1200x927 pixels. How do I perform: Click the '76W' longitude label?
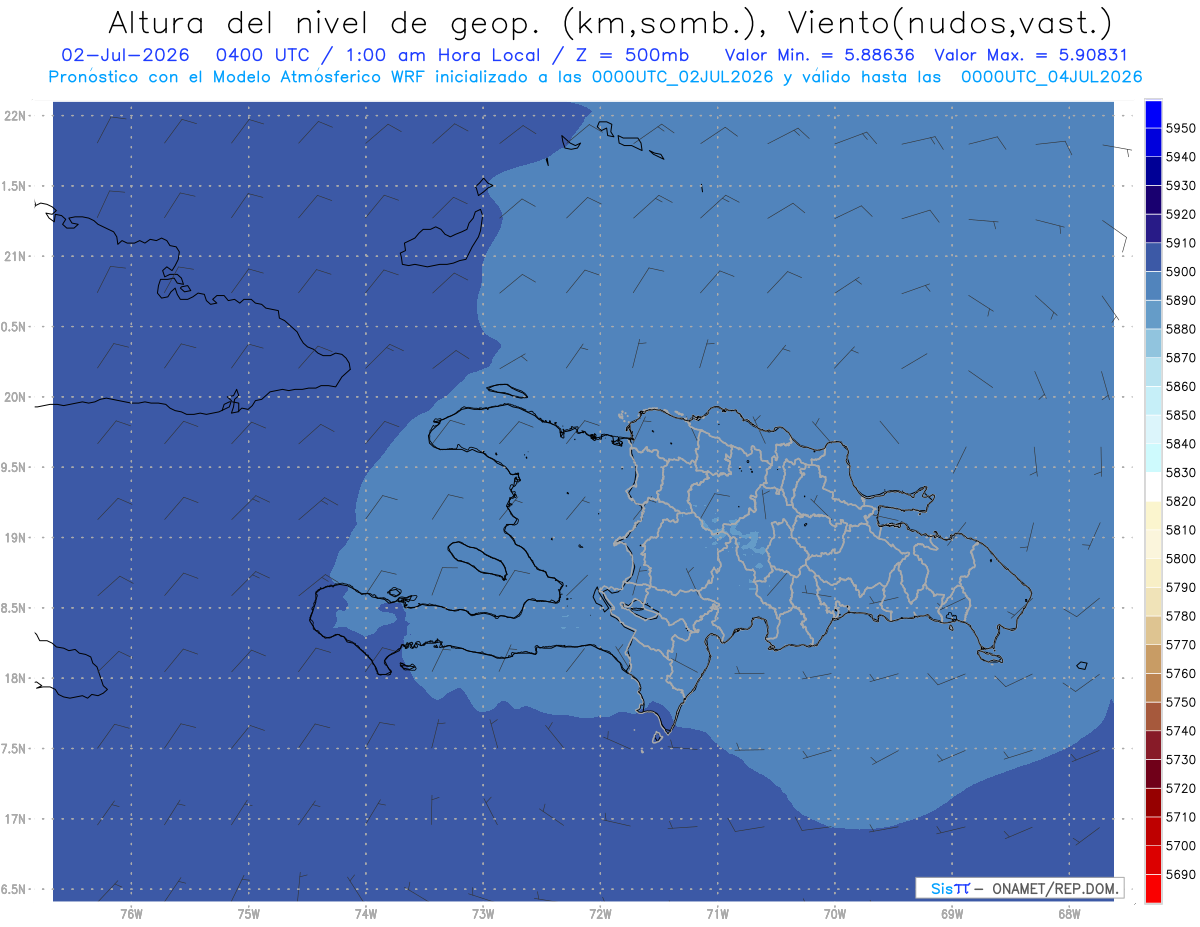pyautogui.click(x=131, y=914)
